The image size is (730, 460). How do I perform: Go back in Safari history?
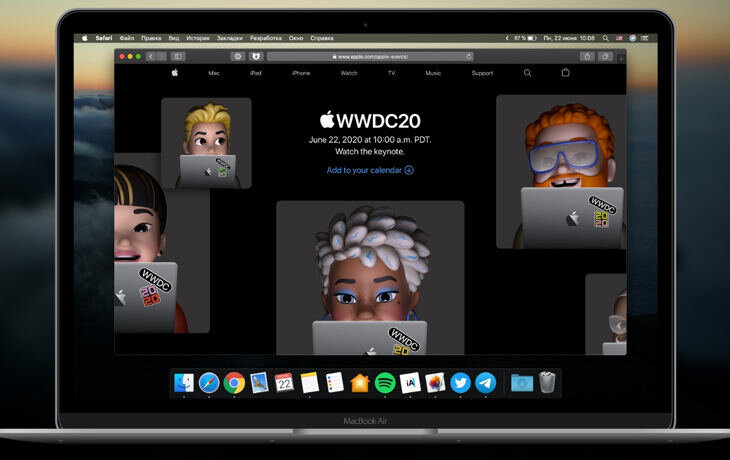pyautogui.click(x=150, y=56)
